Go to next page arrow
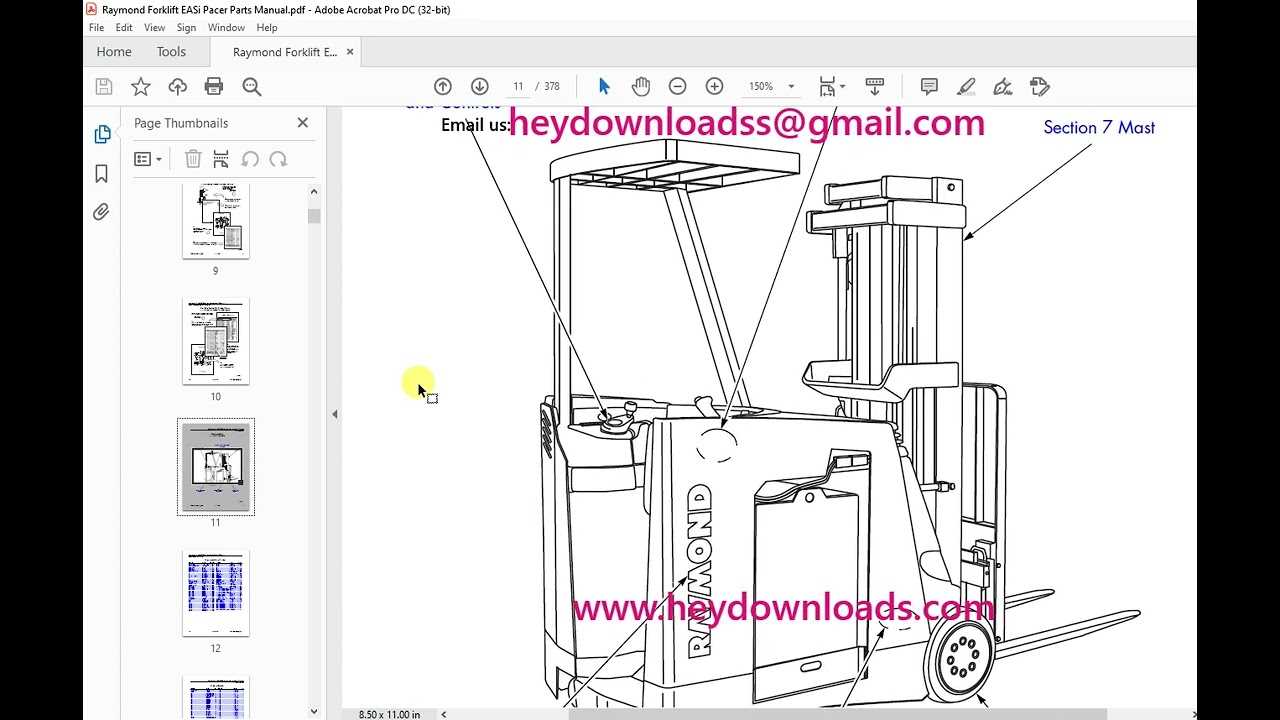The image size is (1280, 720). 480,87
